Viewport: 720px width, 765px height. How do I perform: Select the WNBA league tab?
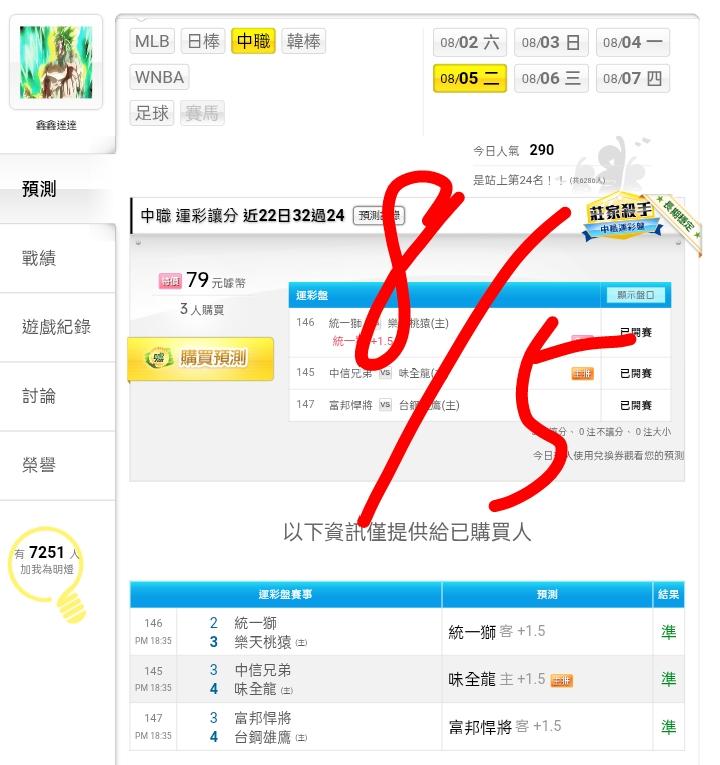tap(160, 77)
